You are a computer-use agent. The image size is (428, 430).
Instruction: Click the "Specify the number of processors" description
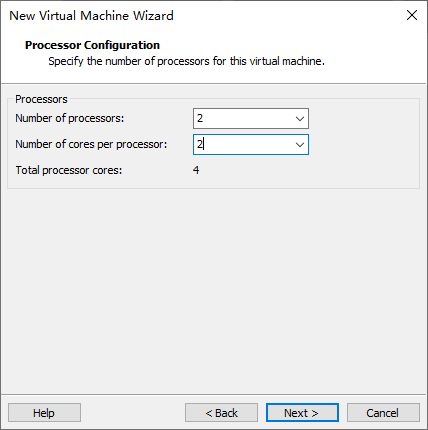click(186, 61)
